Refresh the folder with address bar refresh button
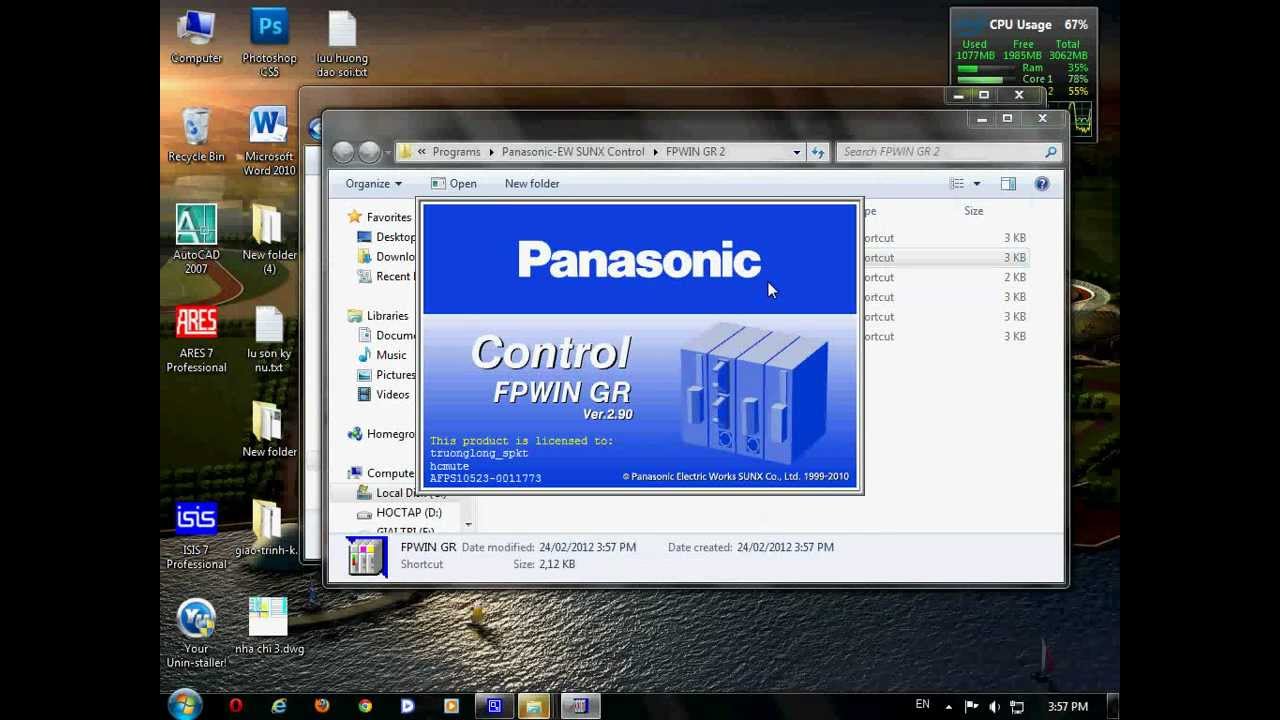 tap(818, 152)
